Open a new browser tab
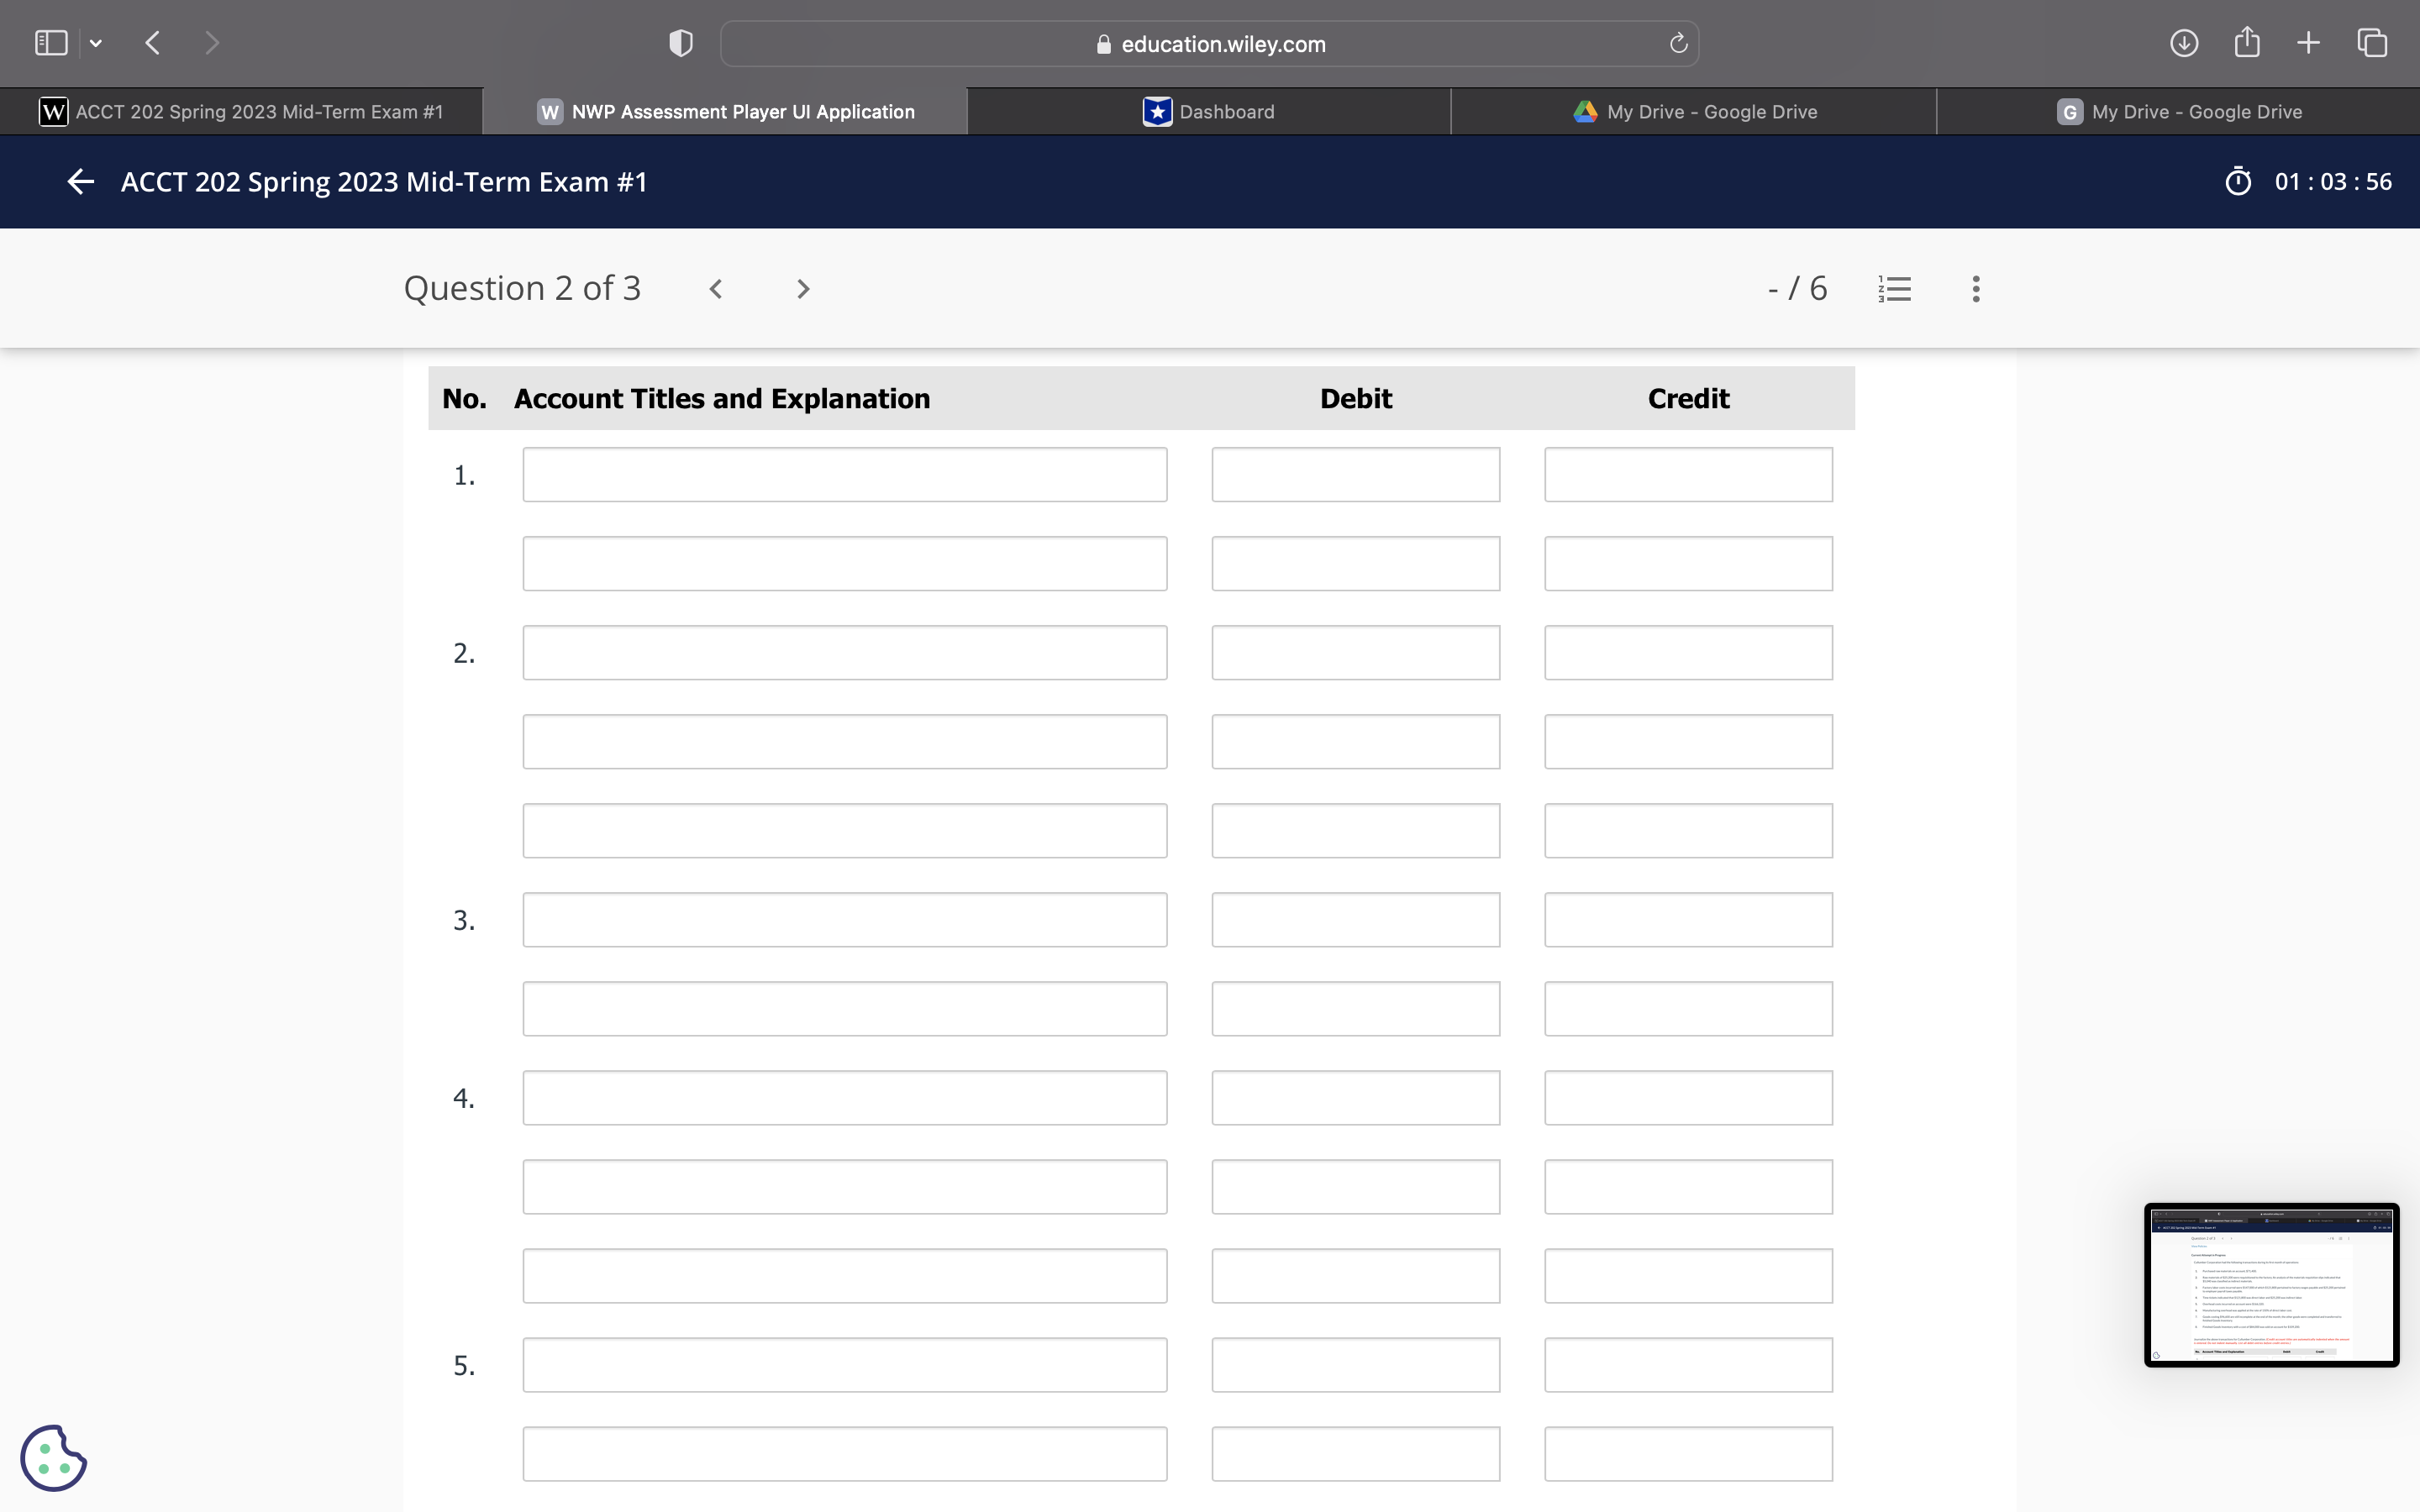The image size is (2420, 1512). click(2308, 42)
